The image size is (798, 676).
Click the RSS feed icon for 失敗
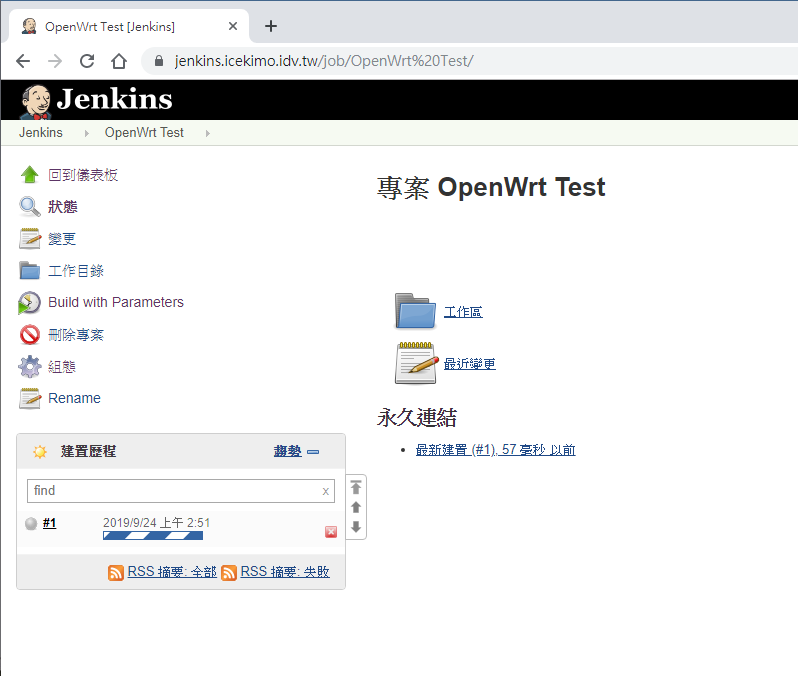tap(229, 573)
